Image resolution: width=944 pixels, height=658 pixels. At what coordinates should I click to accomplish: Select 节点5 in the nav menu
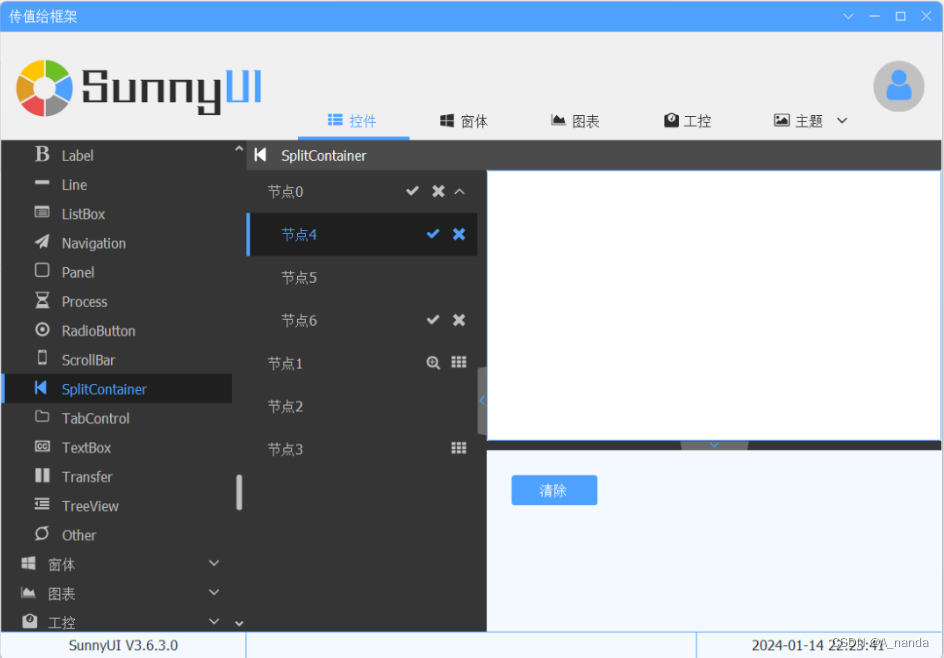[362, 278]
